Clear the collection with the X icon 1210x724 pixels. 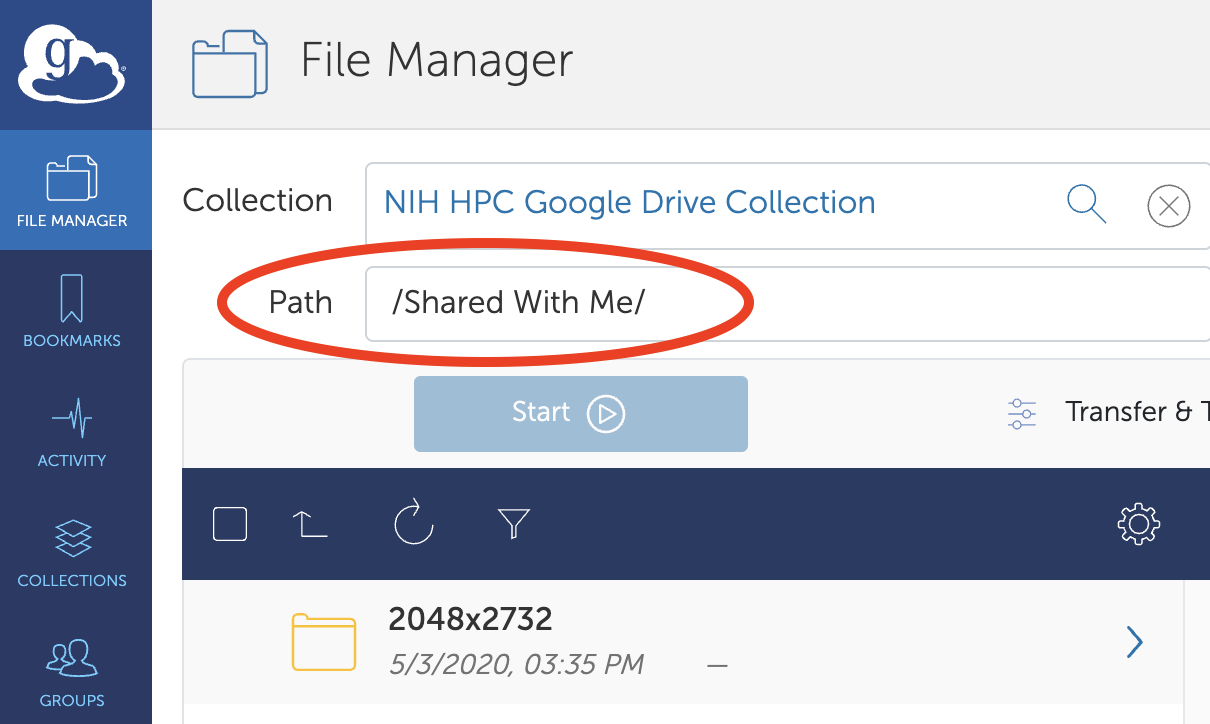click(1167, 207)
